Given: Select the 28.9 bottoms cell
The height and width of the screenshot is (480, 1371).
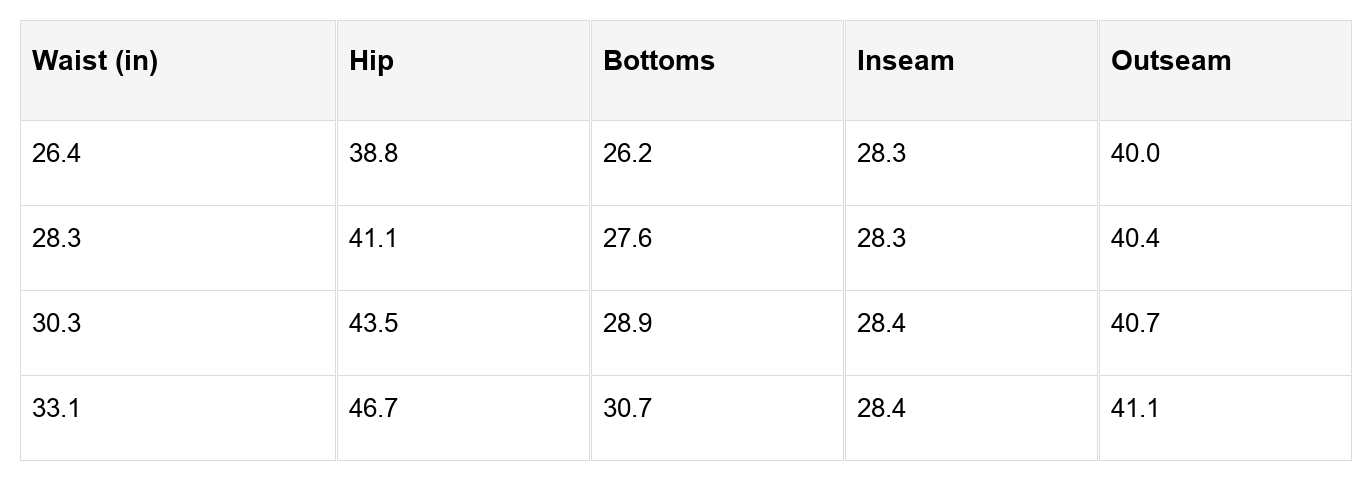Looking at the screenshot, I should point(627,324).
